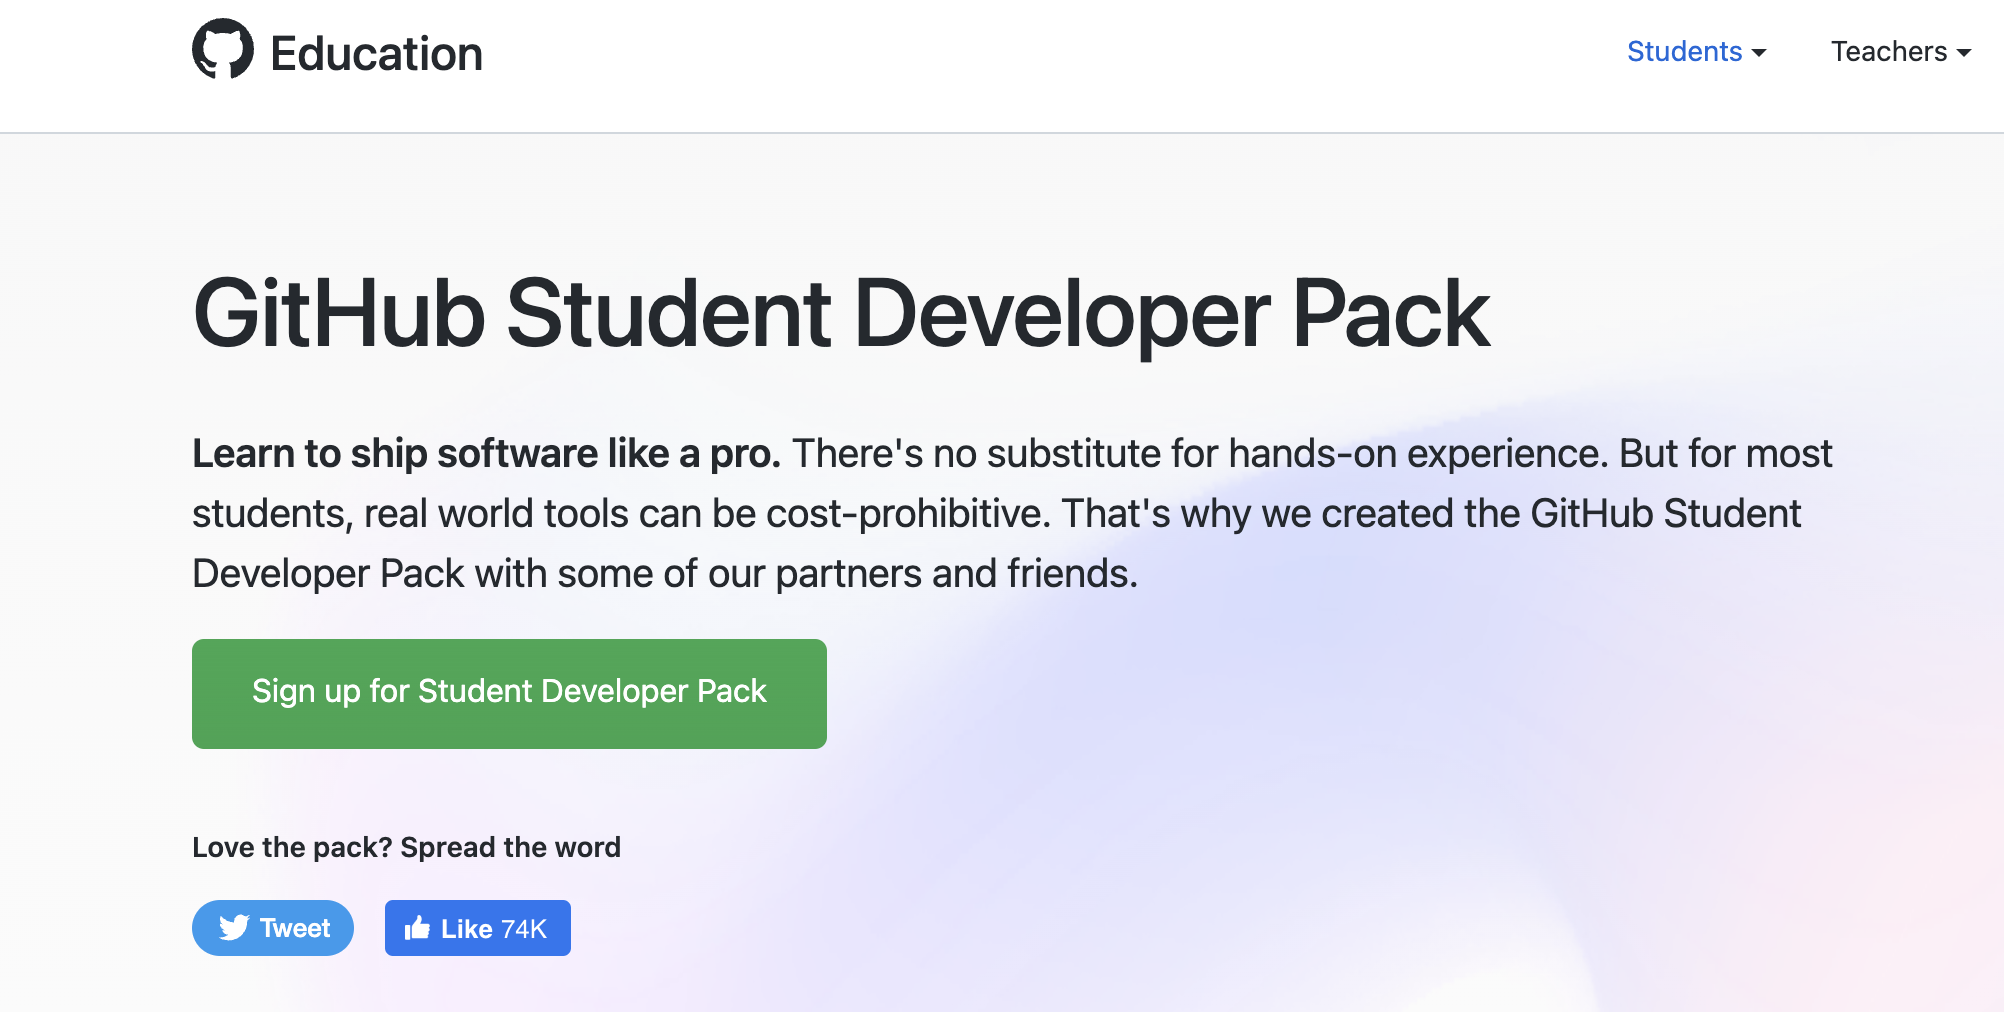Click the 74K like count

click(x=523, y=929)
